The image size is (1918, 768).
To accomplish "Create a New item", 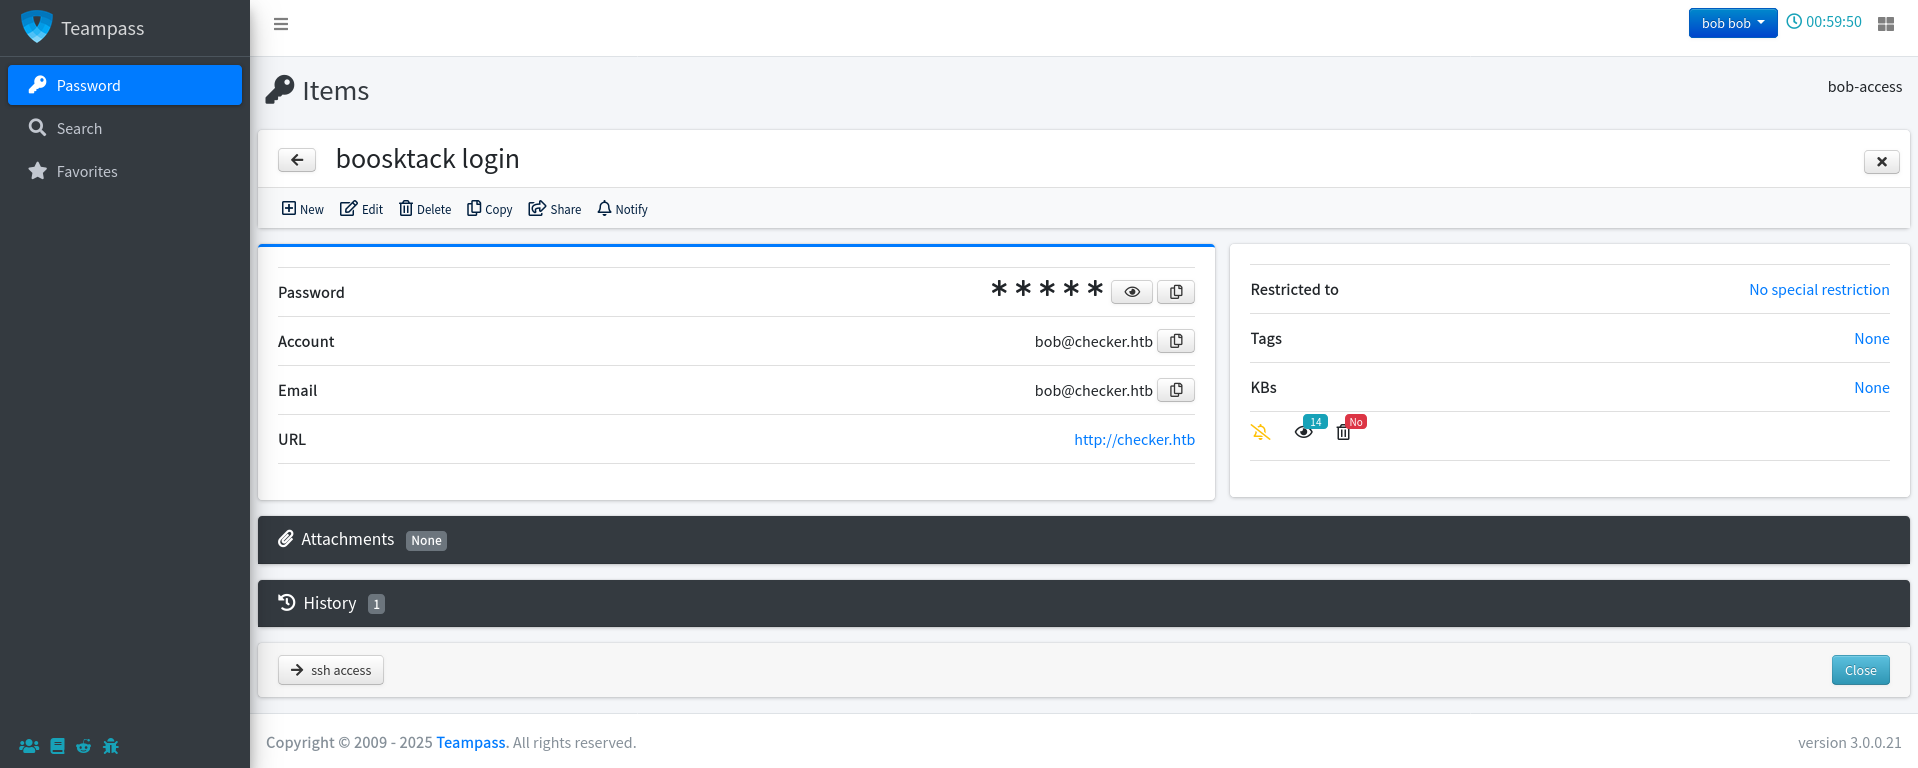I will 303,209.
